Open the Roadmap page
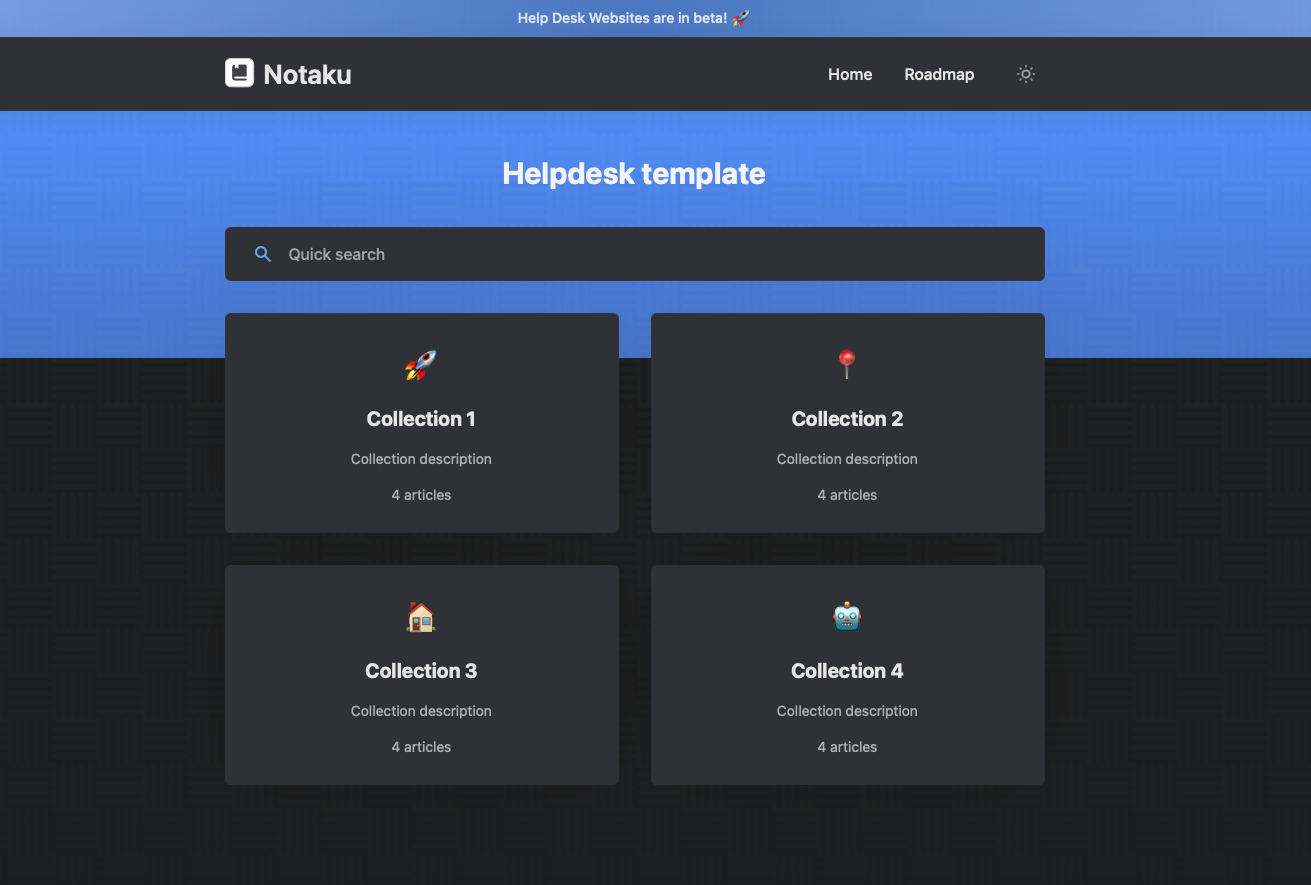The width and height of the screenshot is (1311, 885). point(939,74)
